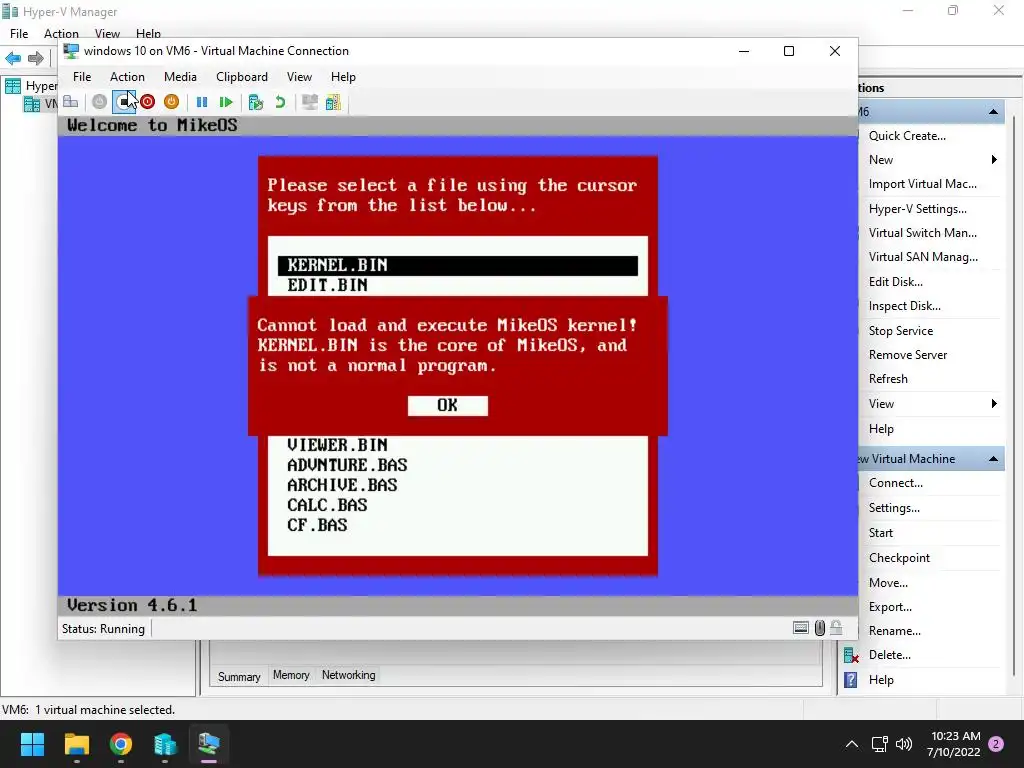The width and height of the screenshot is (1024, 768).
Task: Expand the New submenu arrow
Action: tap(994, 160)
